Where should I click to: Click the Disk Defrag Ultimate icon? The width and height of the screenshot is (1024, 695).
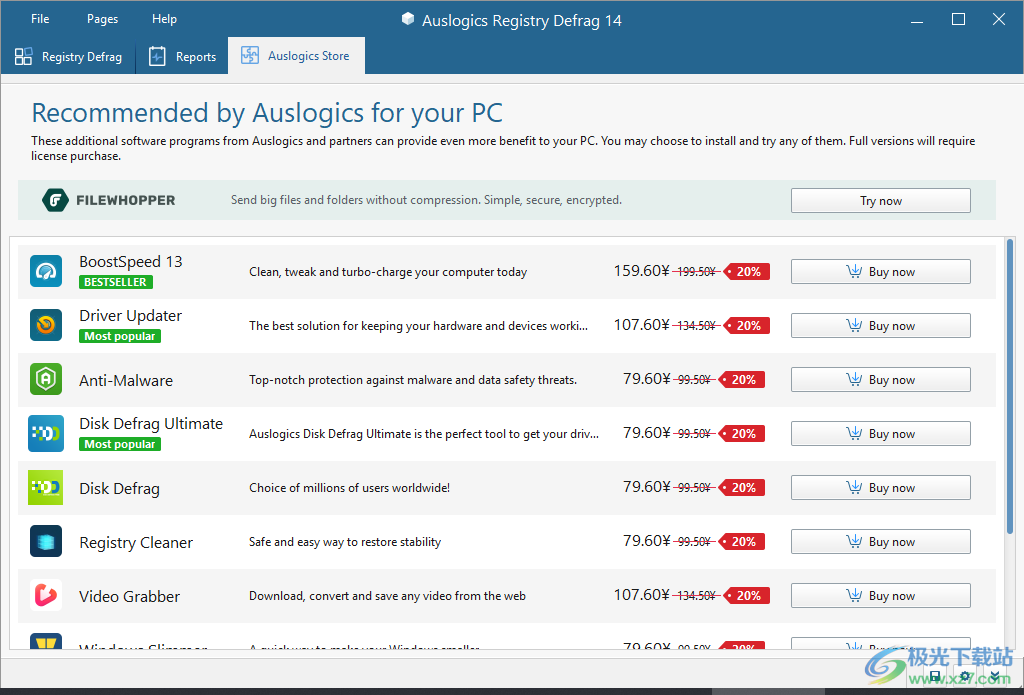tap(46, 433)
